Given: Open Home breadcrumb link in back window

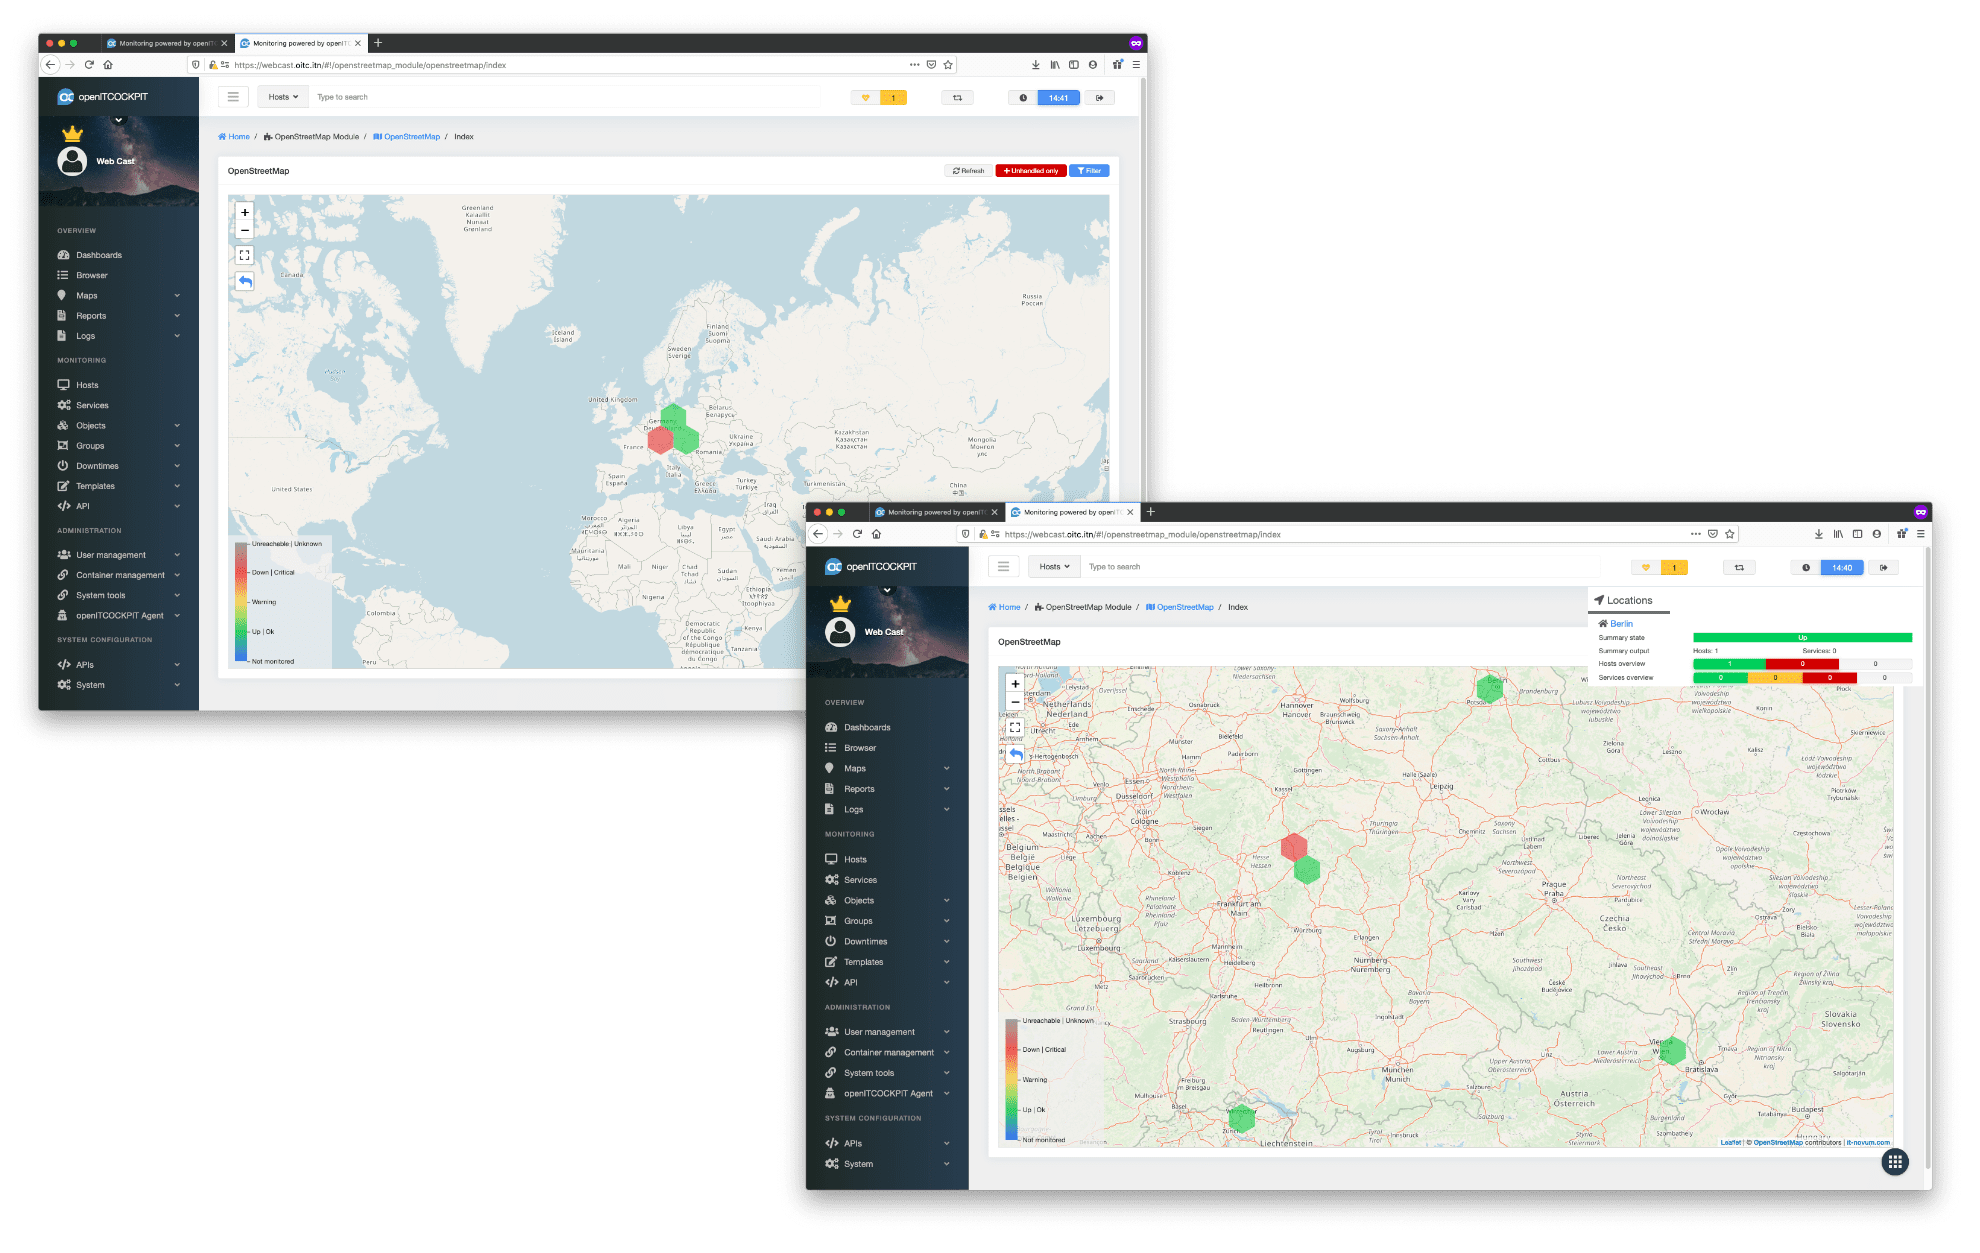Looking at the screenshot, I should click(x=234, y=137).
